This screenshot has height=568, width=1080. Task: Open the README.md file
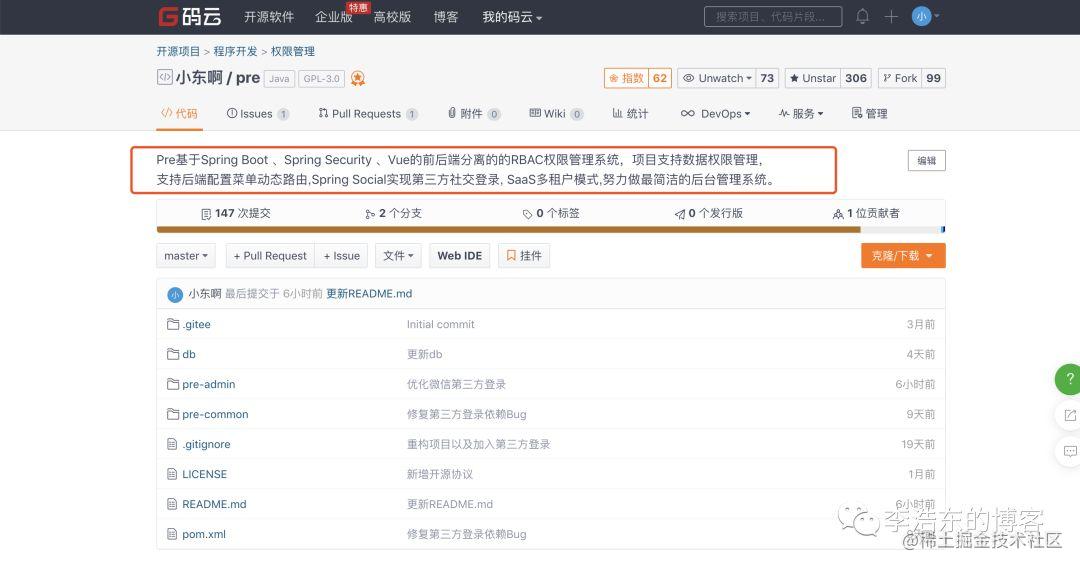[214, 504]
